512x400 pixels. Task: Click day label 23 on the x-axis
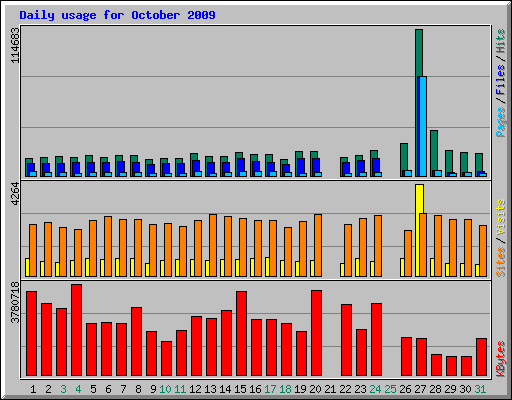point(360,389)
